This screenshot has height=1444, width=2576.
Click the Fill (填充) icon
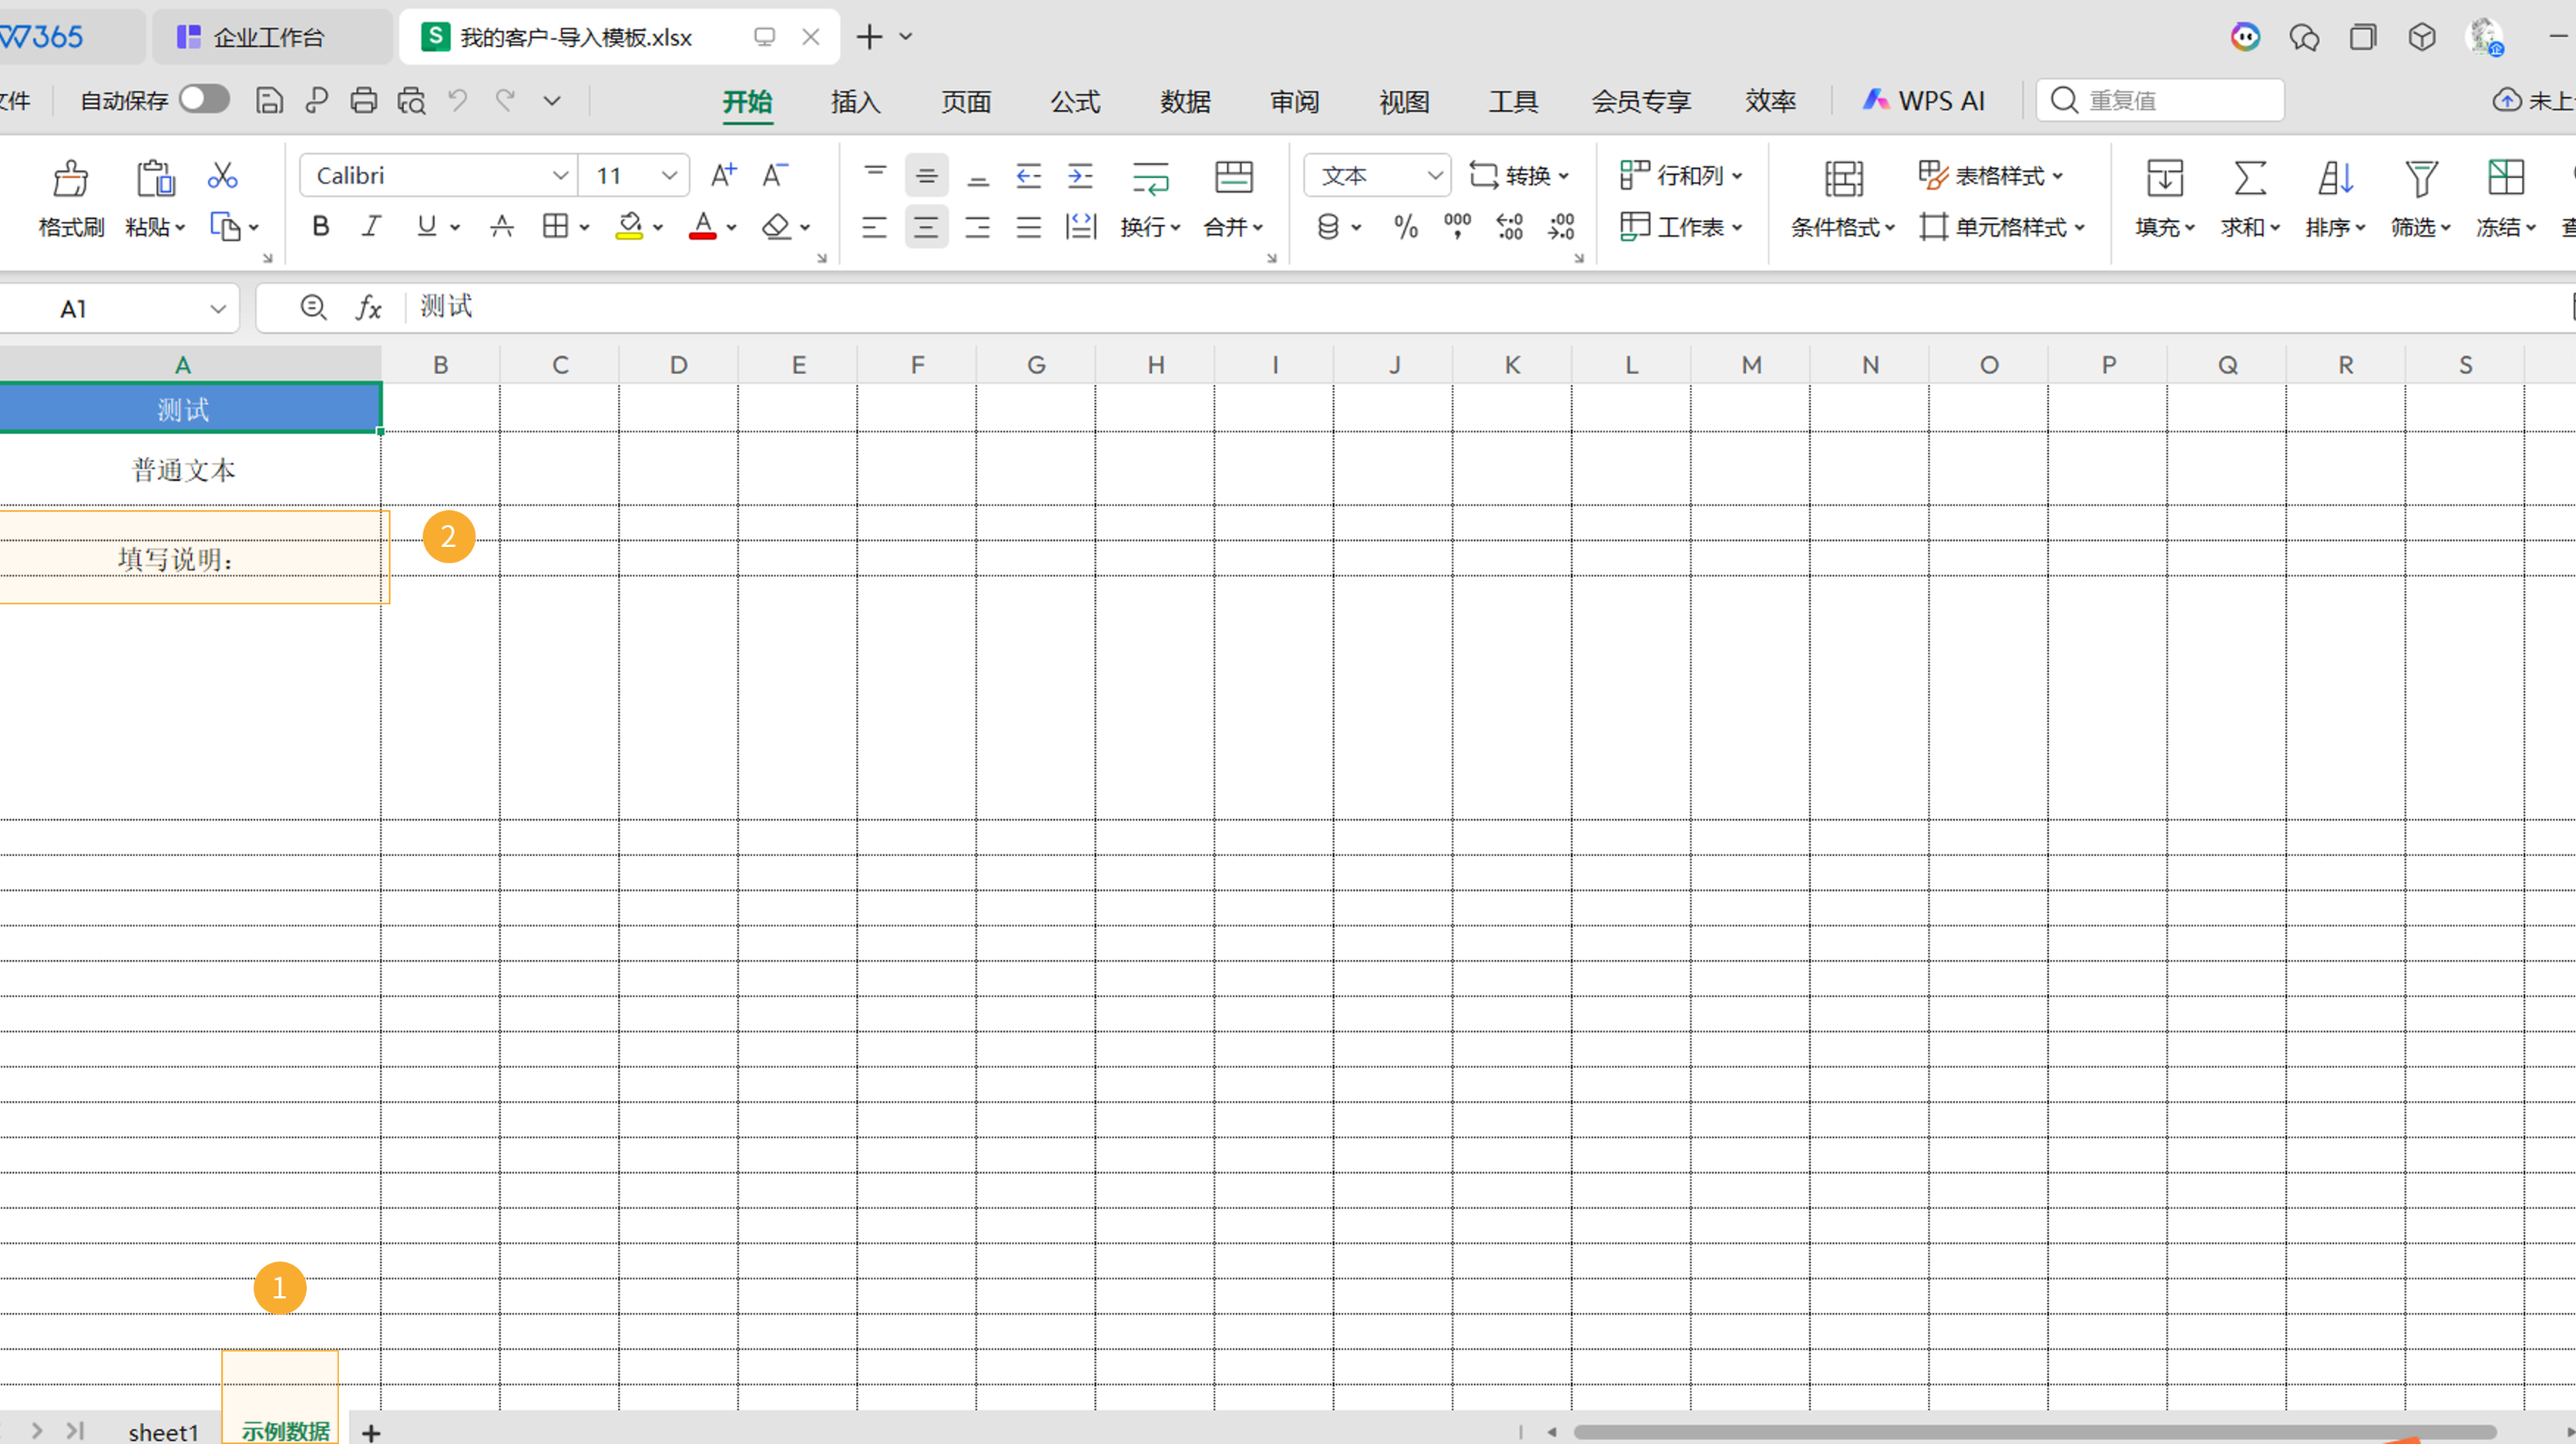pyautogui.click(x=2164, y=178)
